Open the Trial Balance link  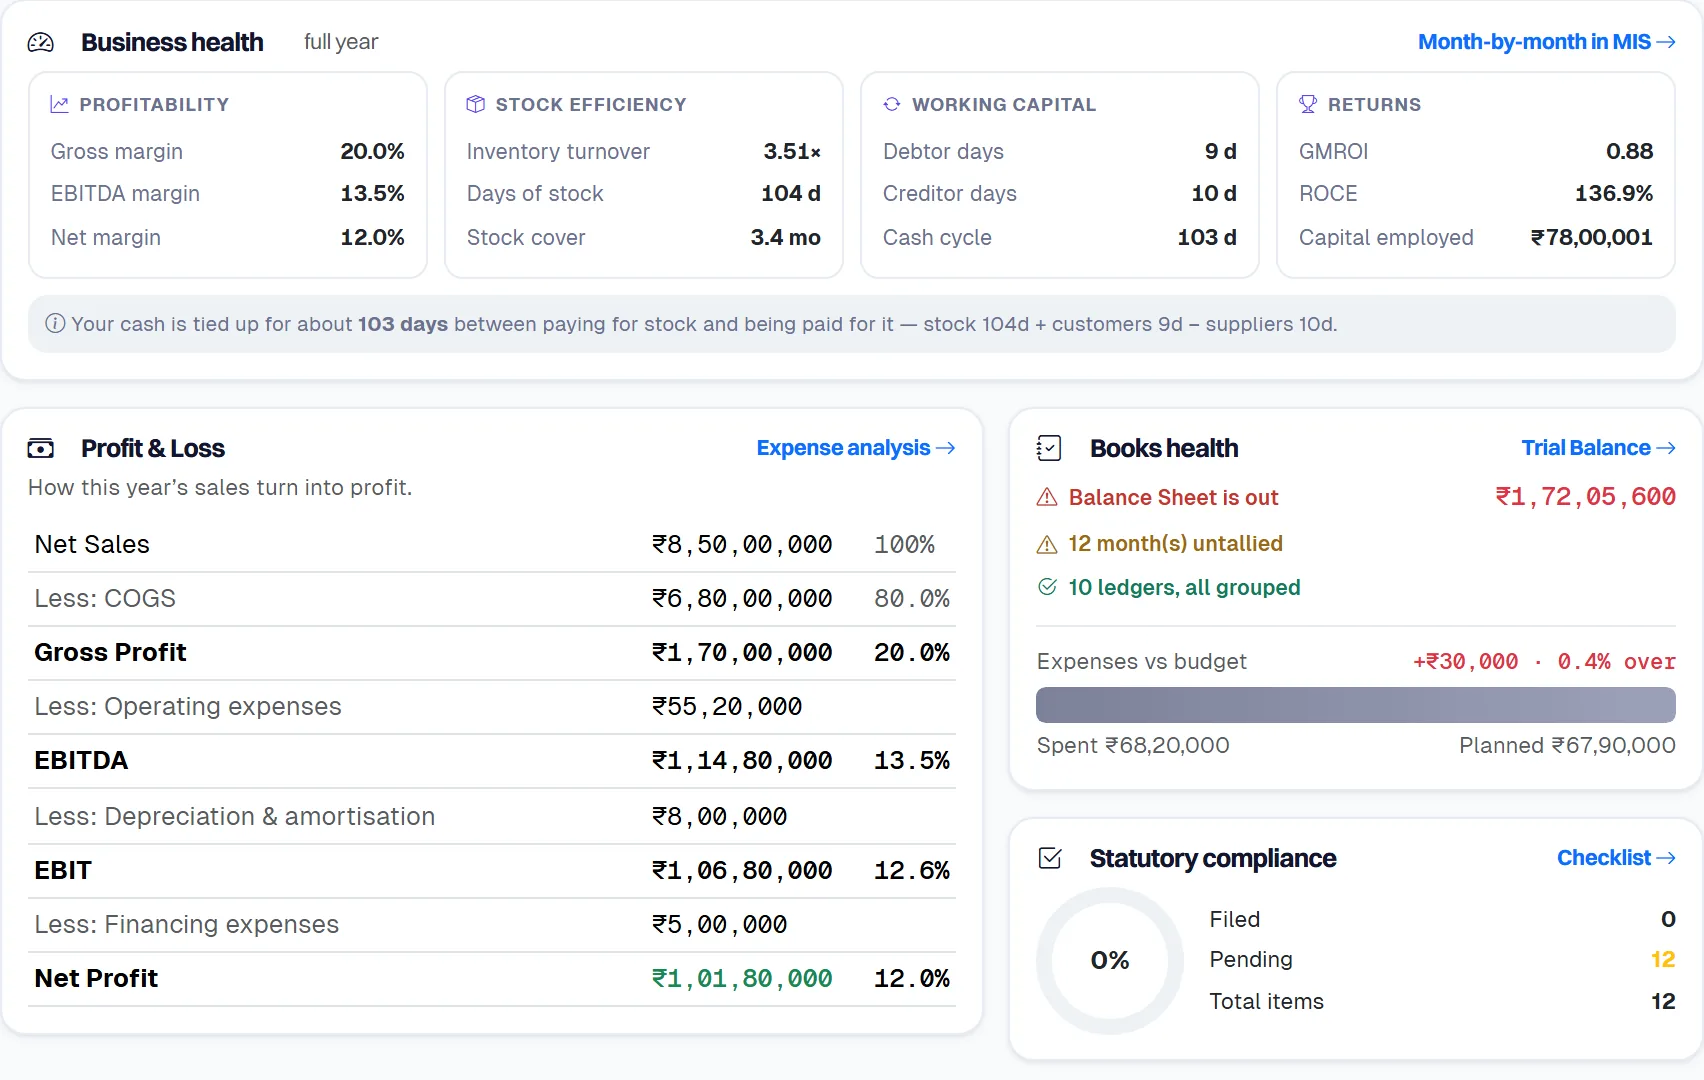pos(1598,448)
